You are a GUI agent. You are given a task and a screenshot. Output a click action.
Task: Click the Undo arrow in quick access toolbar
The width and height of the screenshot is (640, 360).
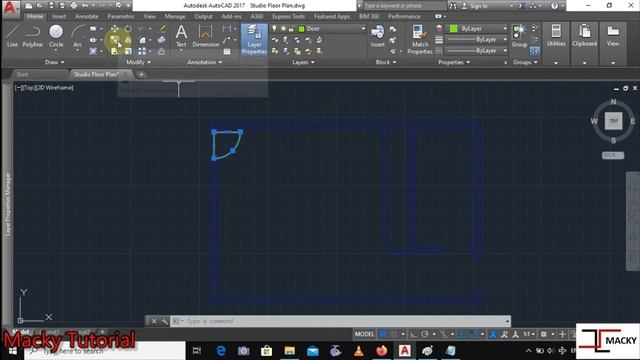tap(85, 6)
